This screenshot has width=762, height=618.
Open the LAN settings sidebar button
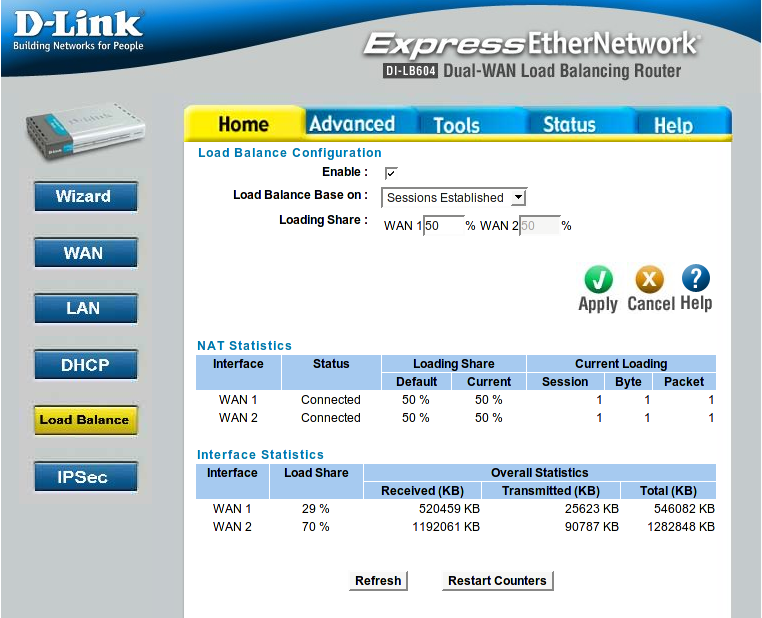[86, 309]
